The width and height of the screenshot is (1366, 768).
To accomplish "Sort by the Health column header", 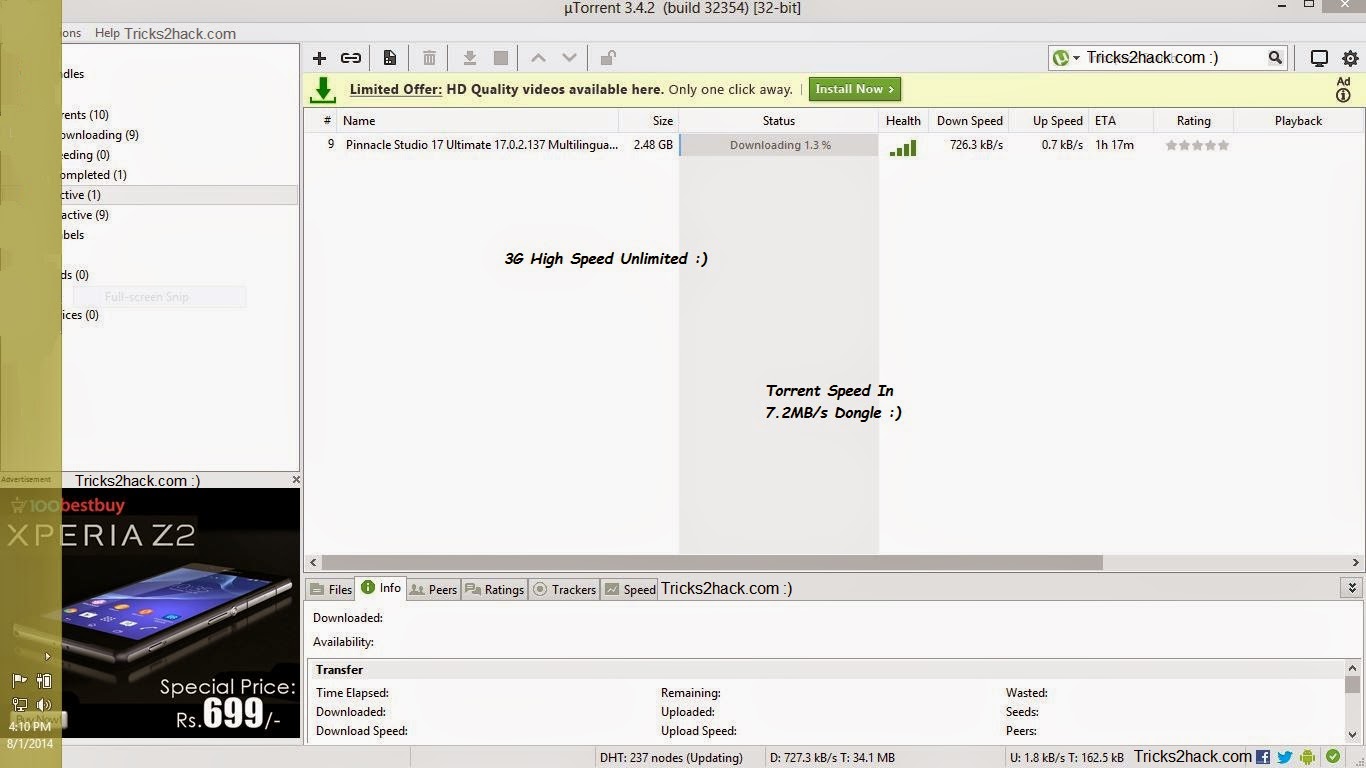I will tap(903, 121).
